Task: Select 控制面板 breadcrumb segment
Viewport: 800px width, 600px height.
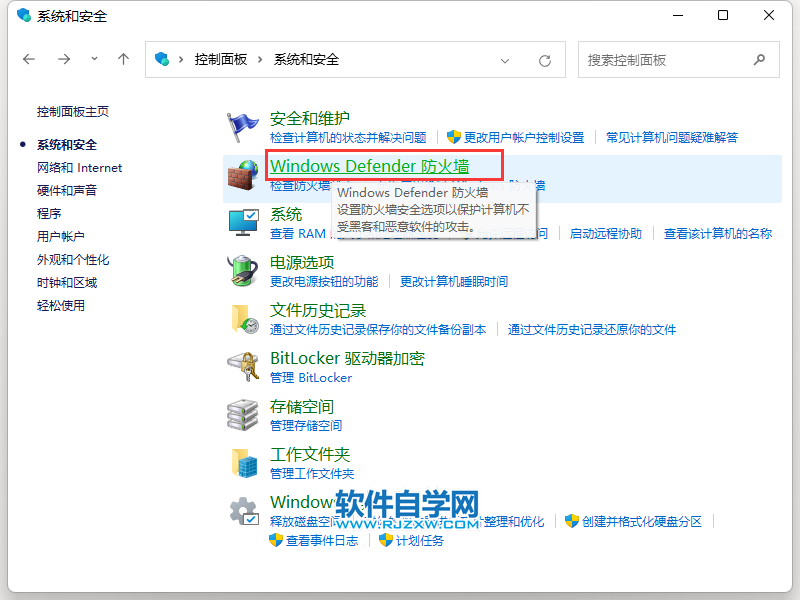Action: click(221, 60)
